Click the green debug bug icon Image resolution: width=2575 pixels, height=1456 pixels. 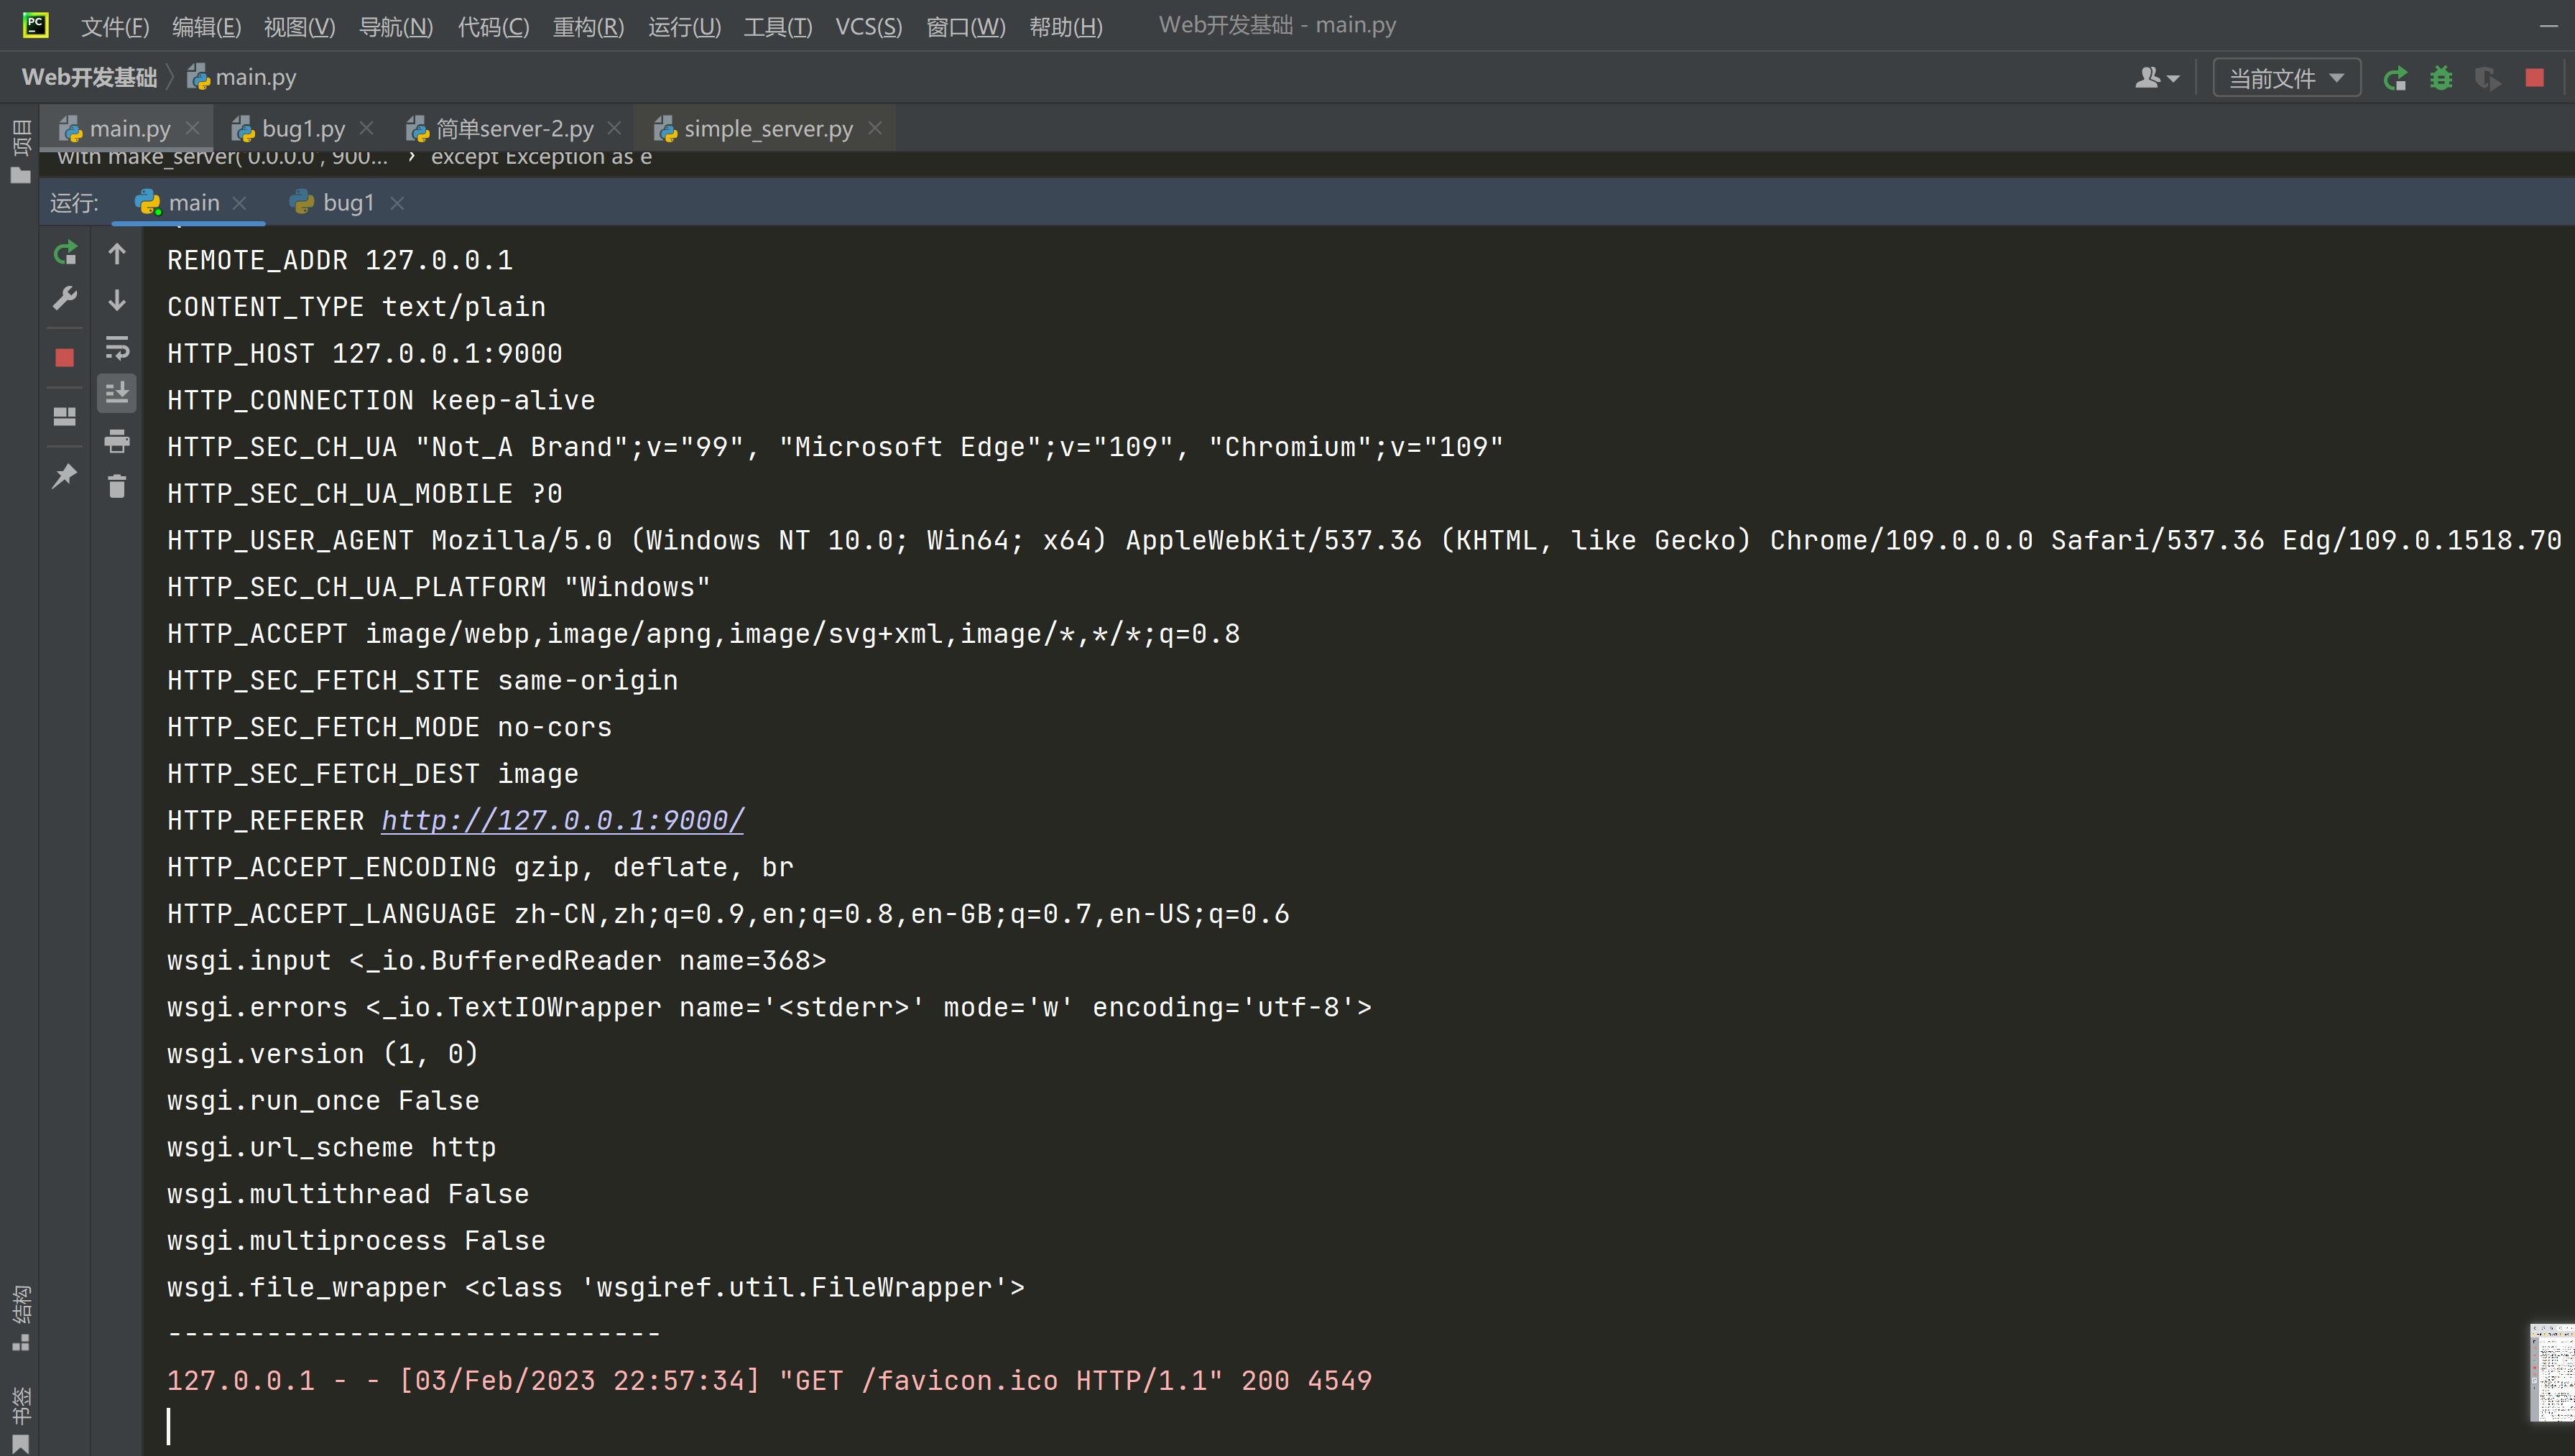(x=2441, y=78)
